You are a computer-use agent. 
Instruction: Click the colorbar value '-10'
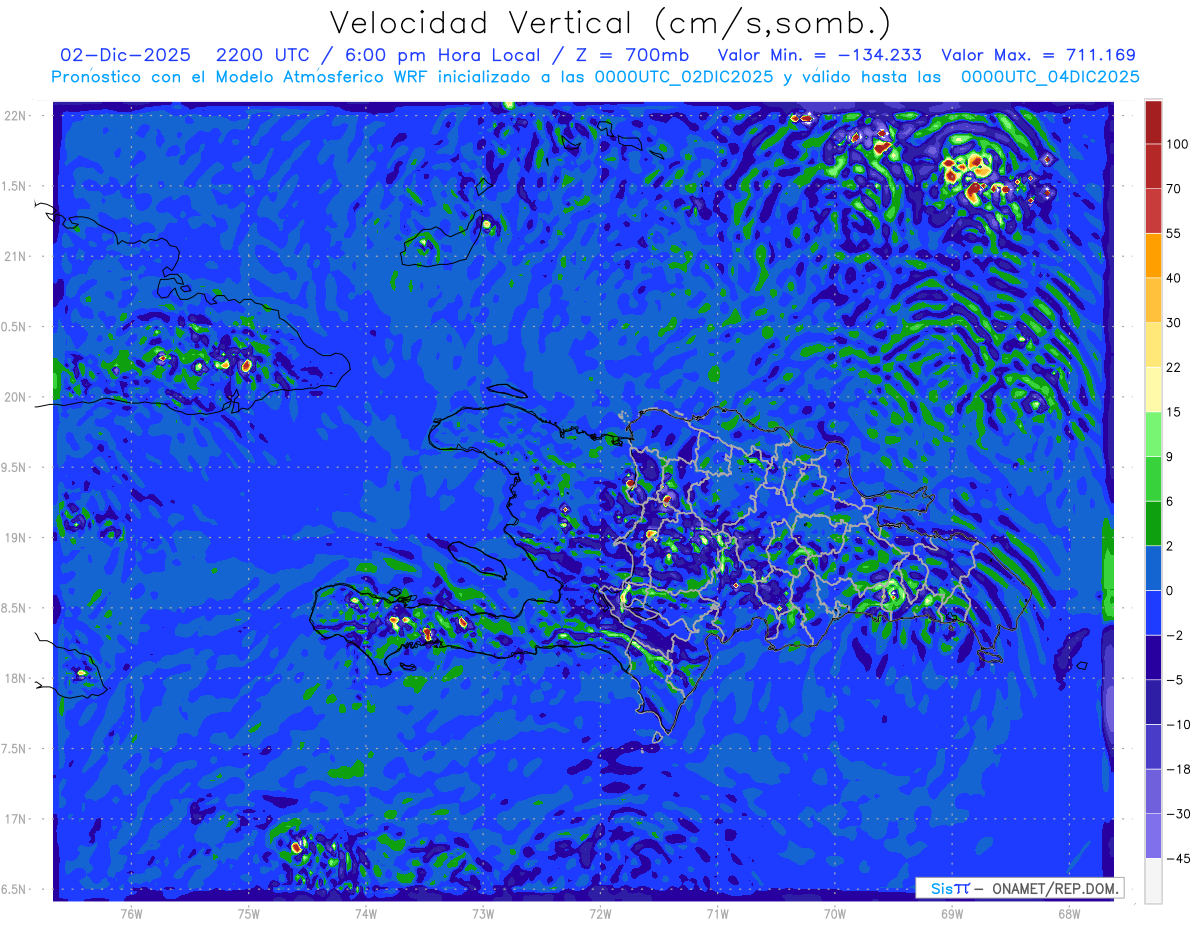click(1178, 724)
